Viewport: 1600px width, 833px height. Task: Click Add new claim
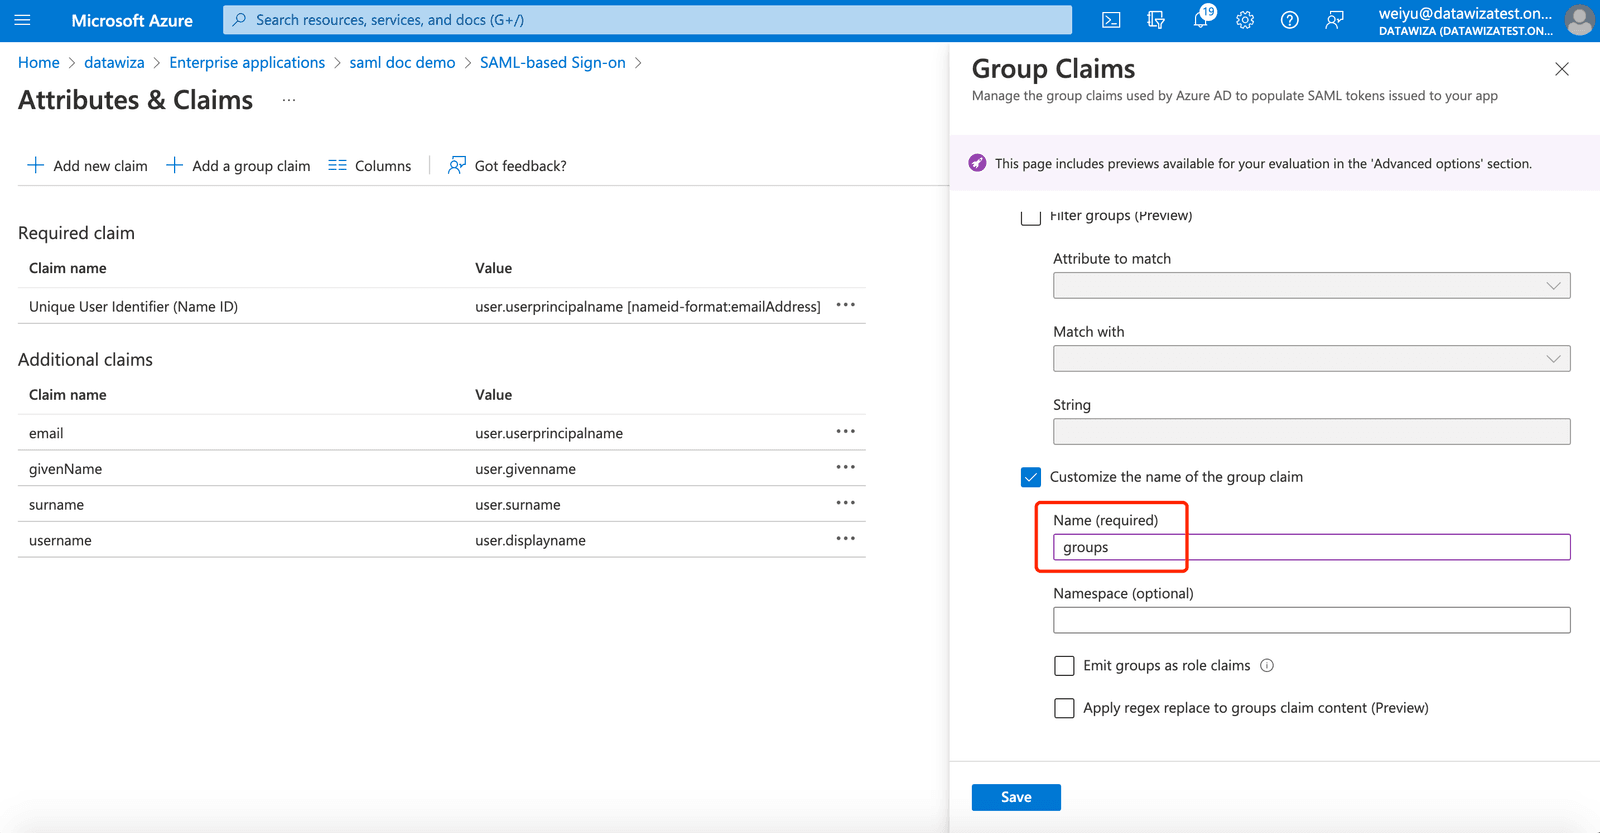click(87, 165)
